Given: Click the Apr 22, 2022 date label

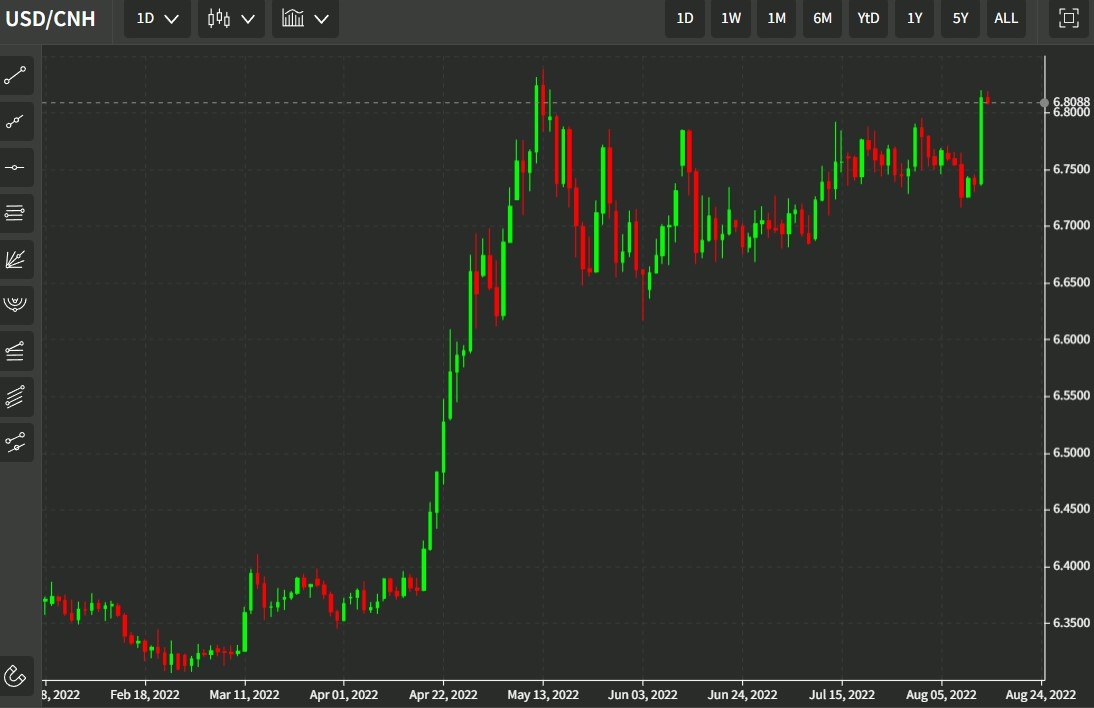Looking at the screenshot, I should click(443, 695).
